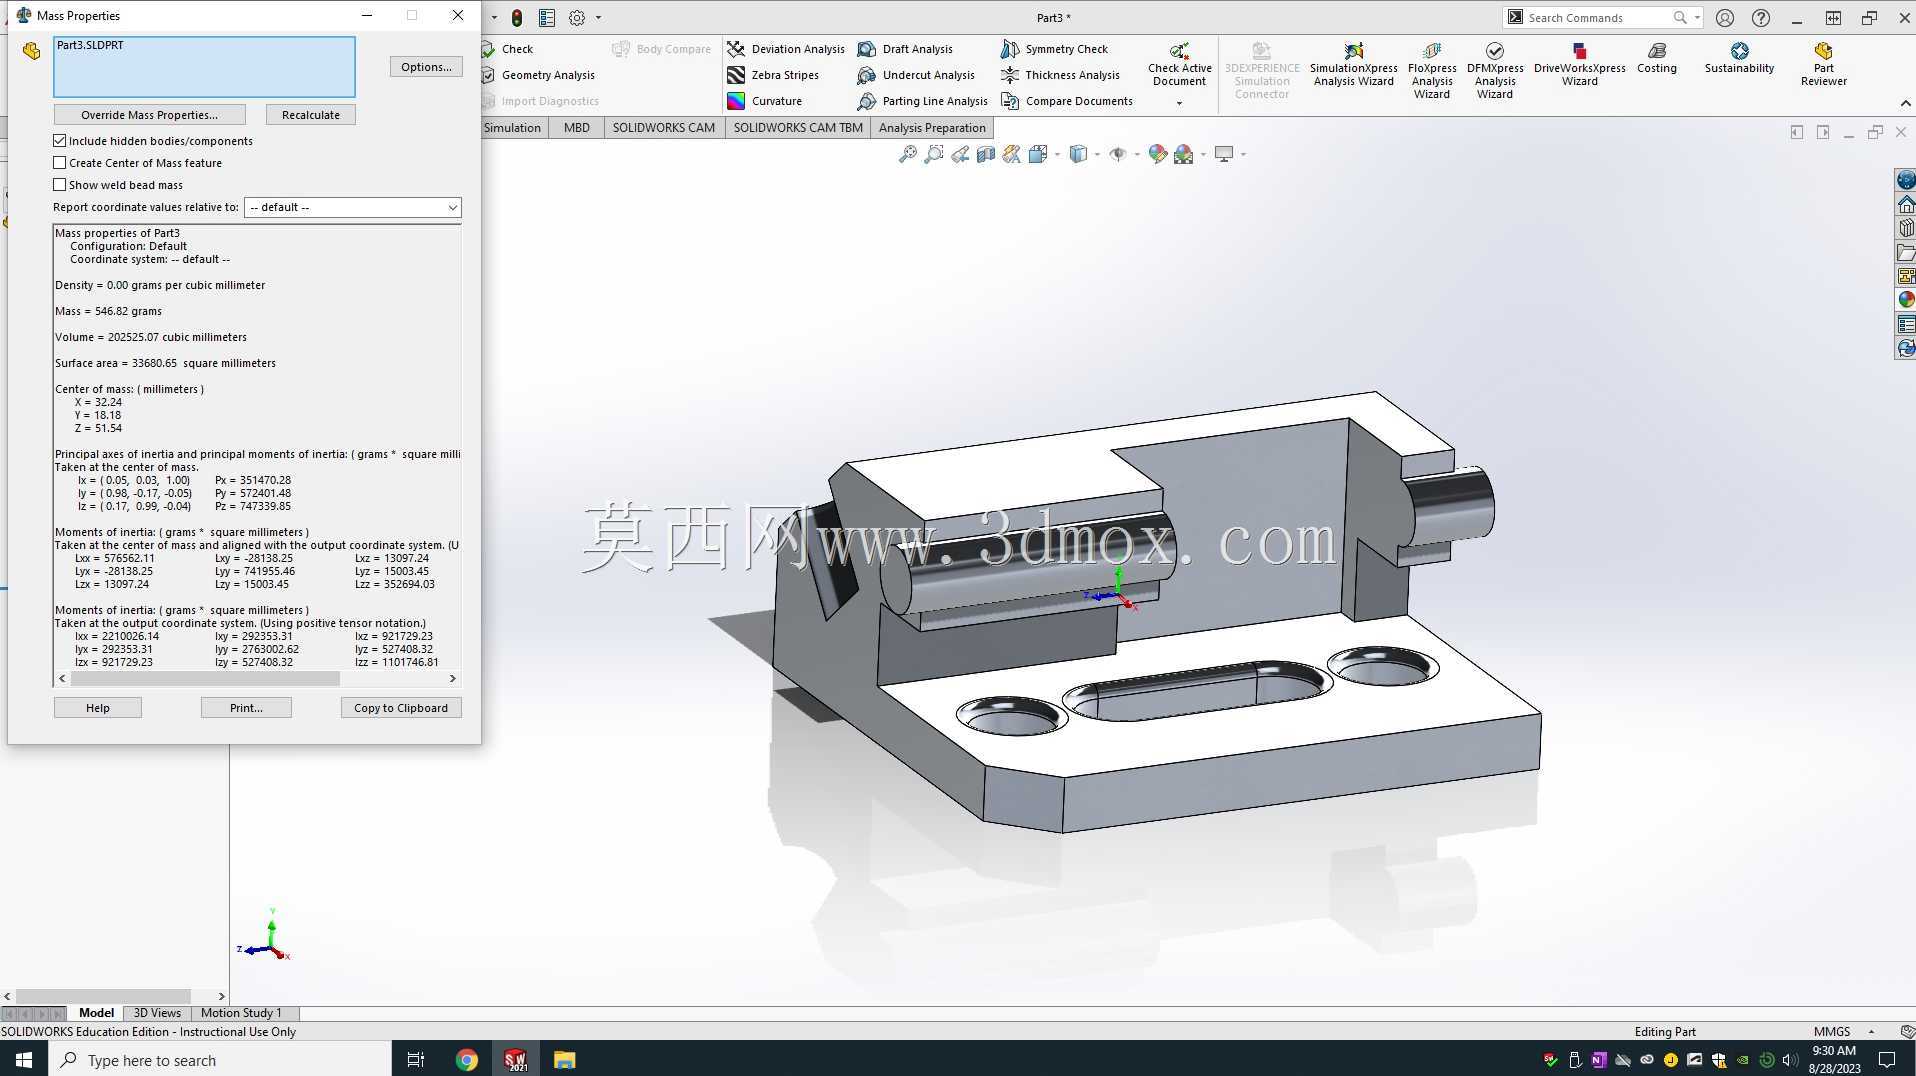The width and height of the screenshot is (1916, 1076).
Task: Expand View Orientation dropdown arrow
Action: point(1057,154)
